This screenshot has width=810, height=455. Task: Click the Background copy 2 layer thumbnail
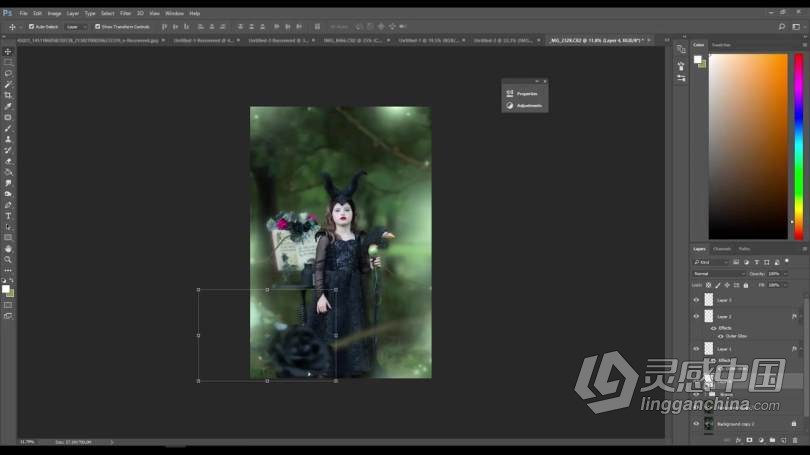(709, 424)
